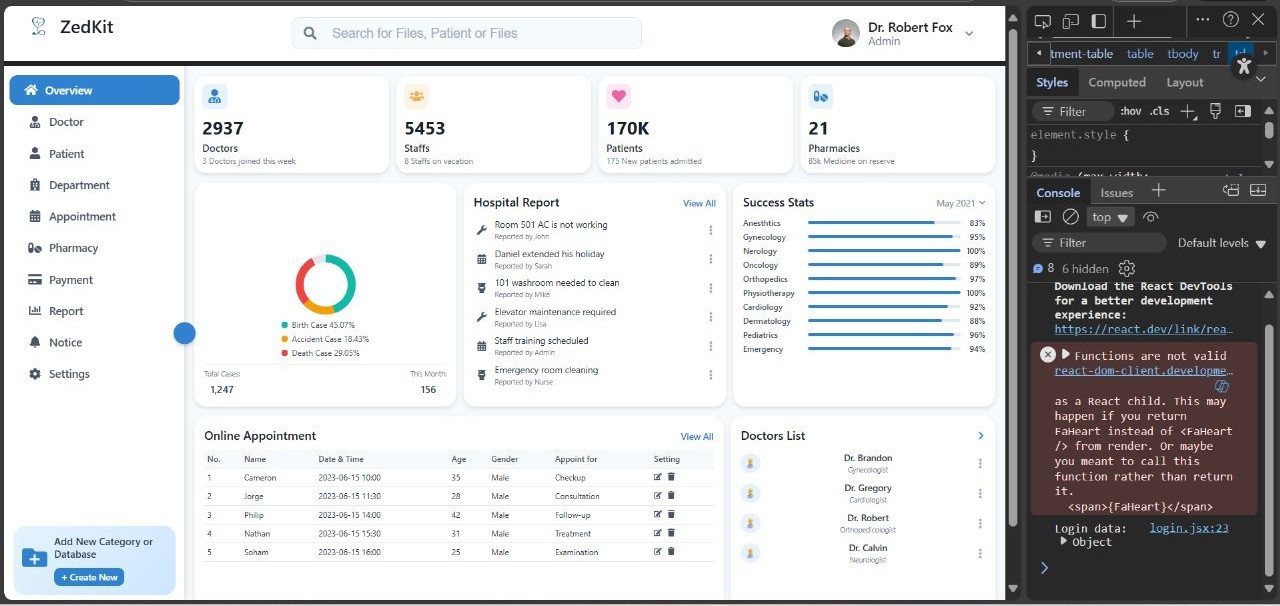Screen dimensions: 1280x606
Task: Toggle the device toolbar emulation in DevTools
Action: pyautogui.click(x=1070, y=20)
